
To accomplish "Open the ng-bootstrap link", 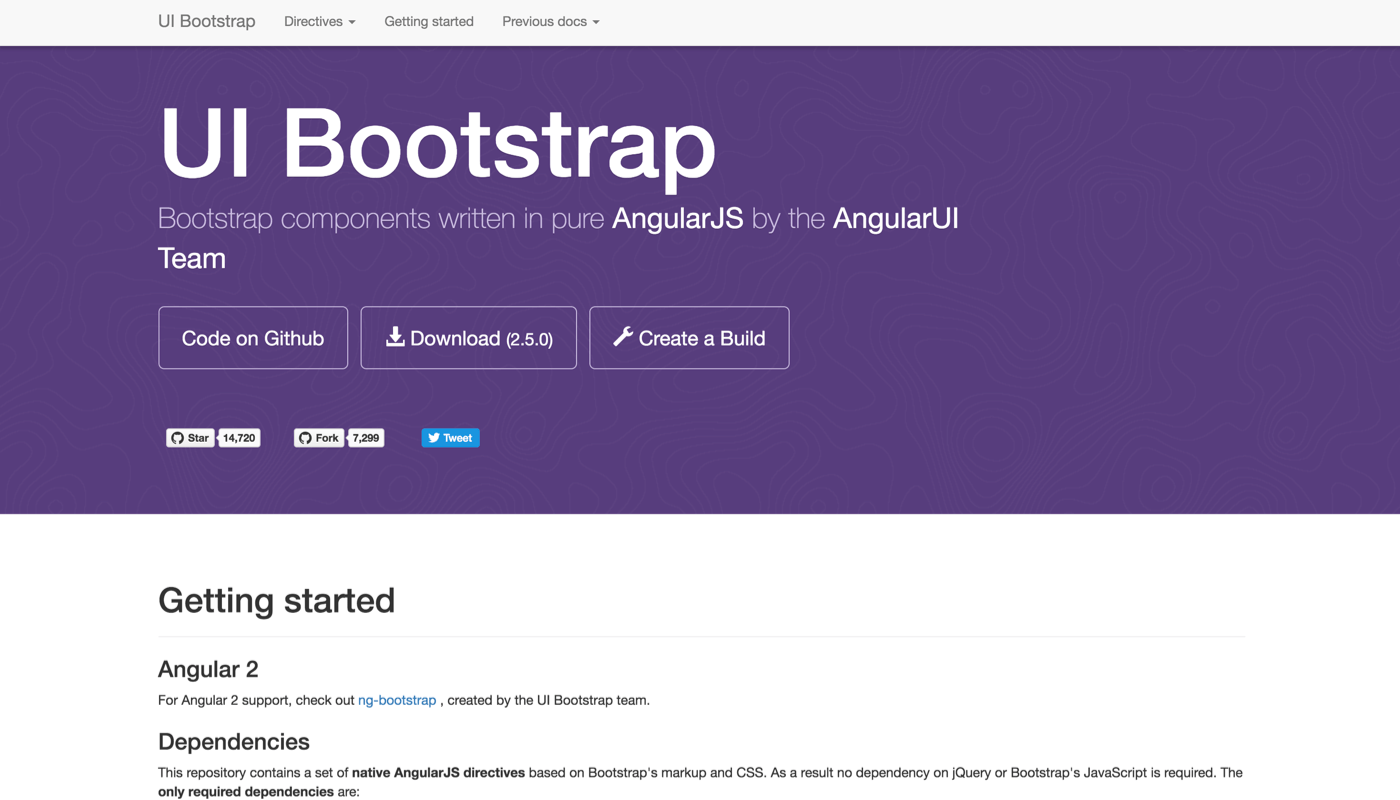I will coord(397,700).
